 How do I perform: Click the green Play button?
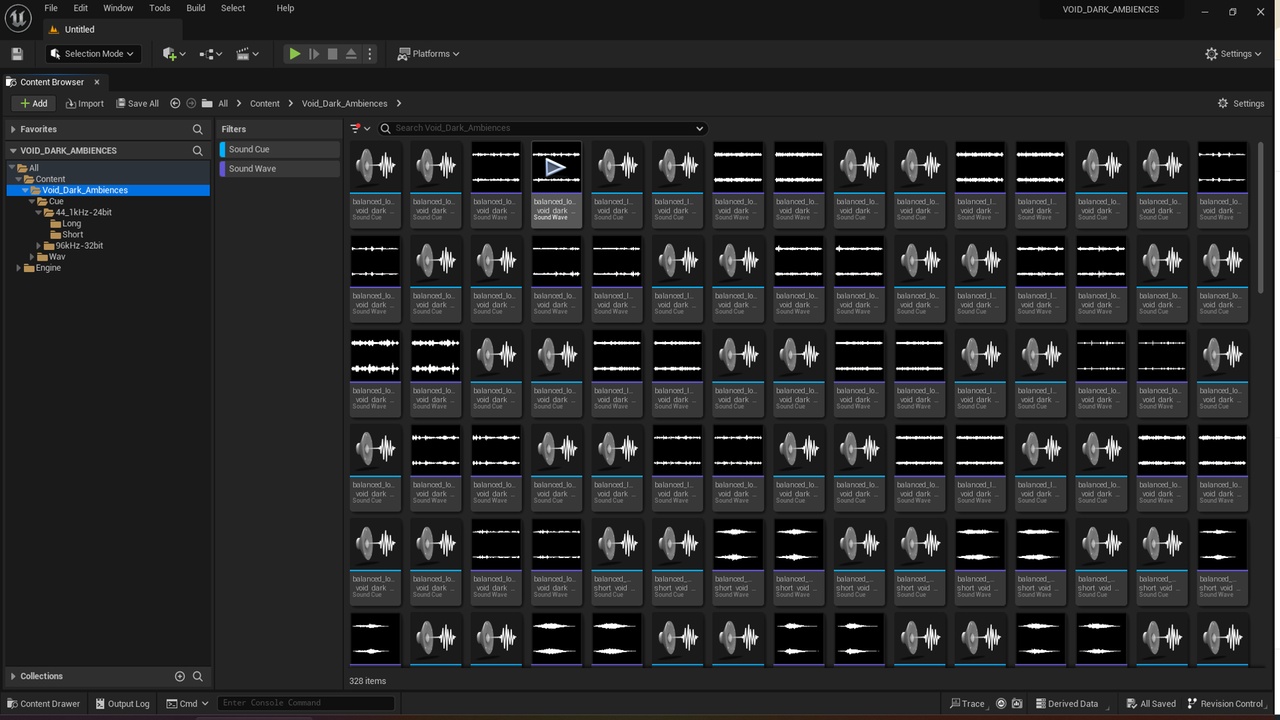click(295, 54)
